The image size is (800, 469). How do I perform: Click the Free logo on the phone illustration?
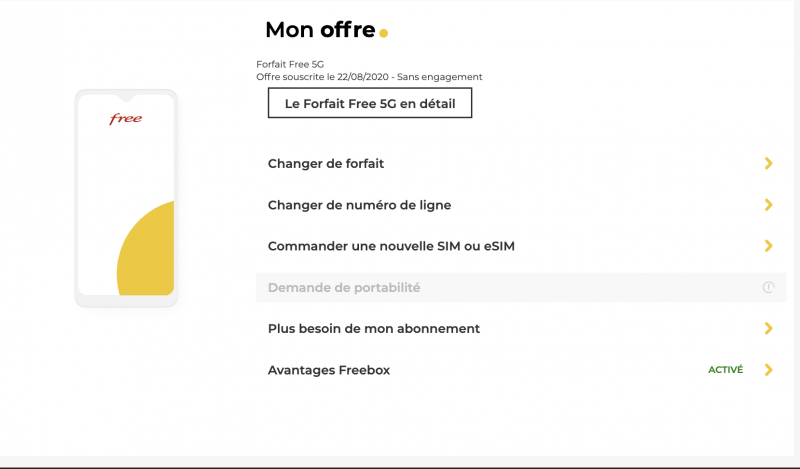coord(125,119)
